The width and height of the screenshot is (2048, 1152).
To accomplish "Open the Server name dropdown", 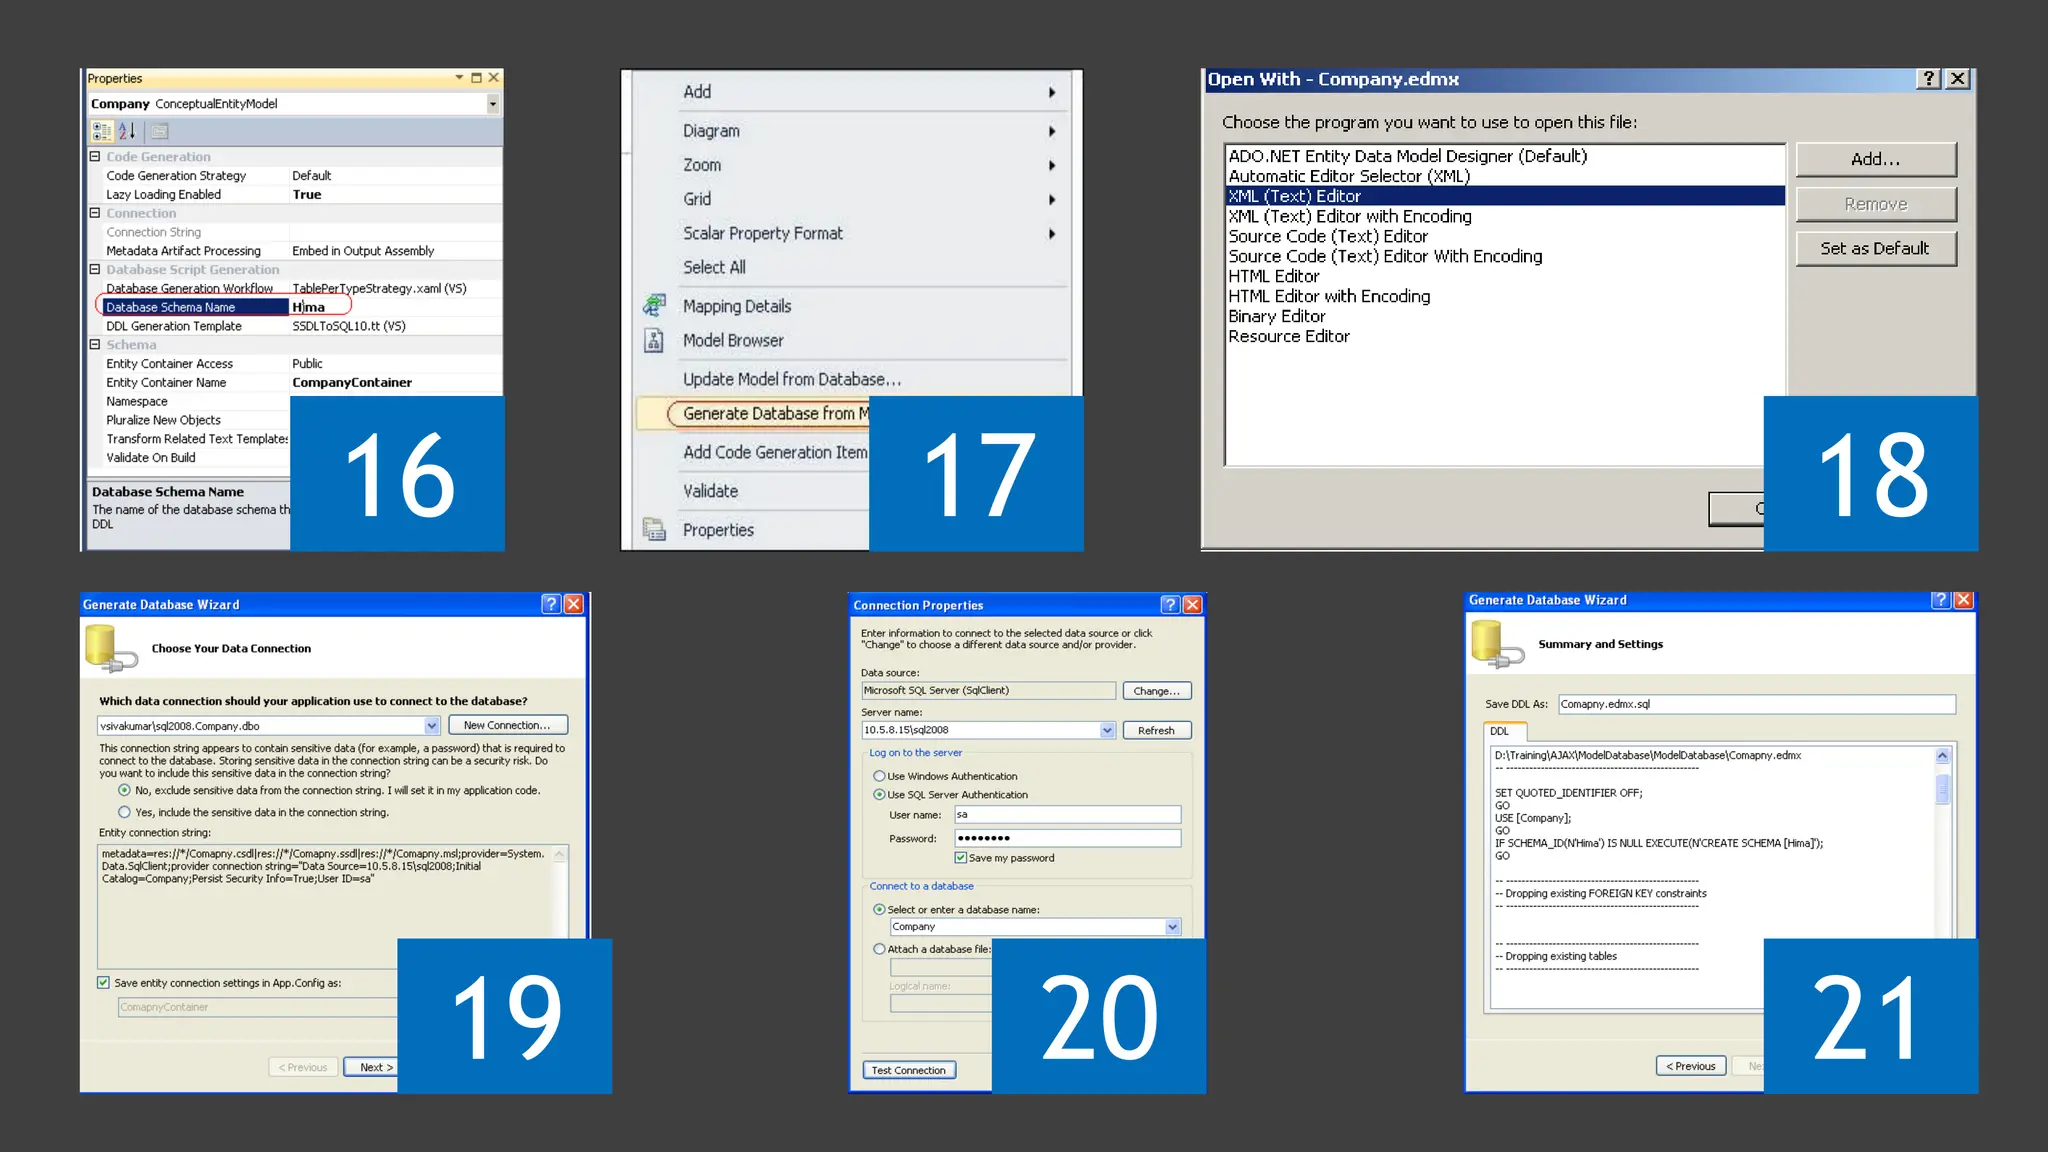I will coord(1107,731).
